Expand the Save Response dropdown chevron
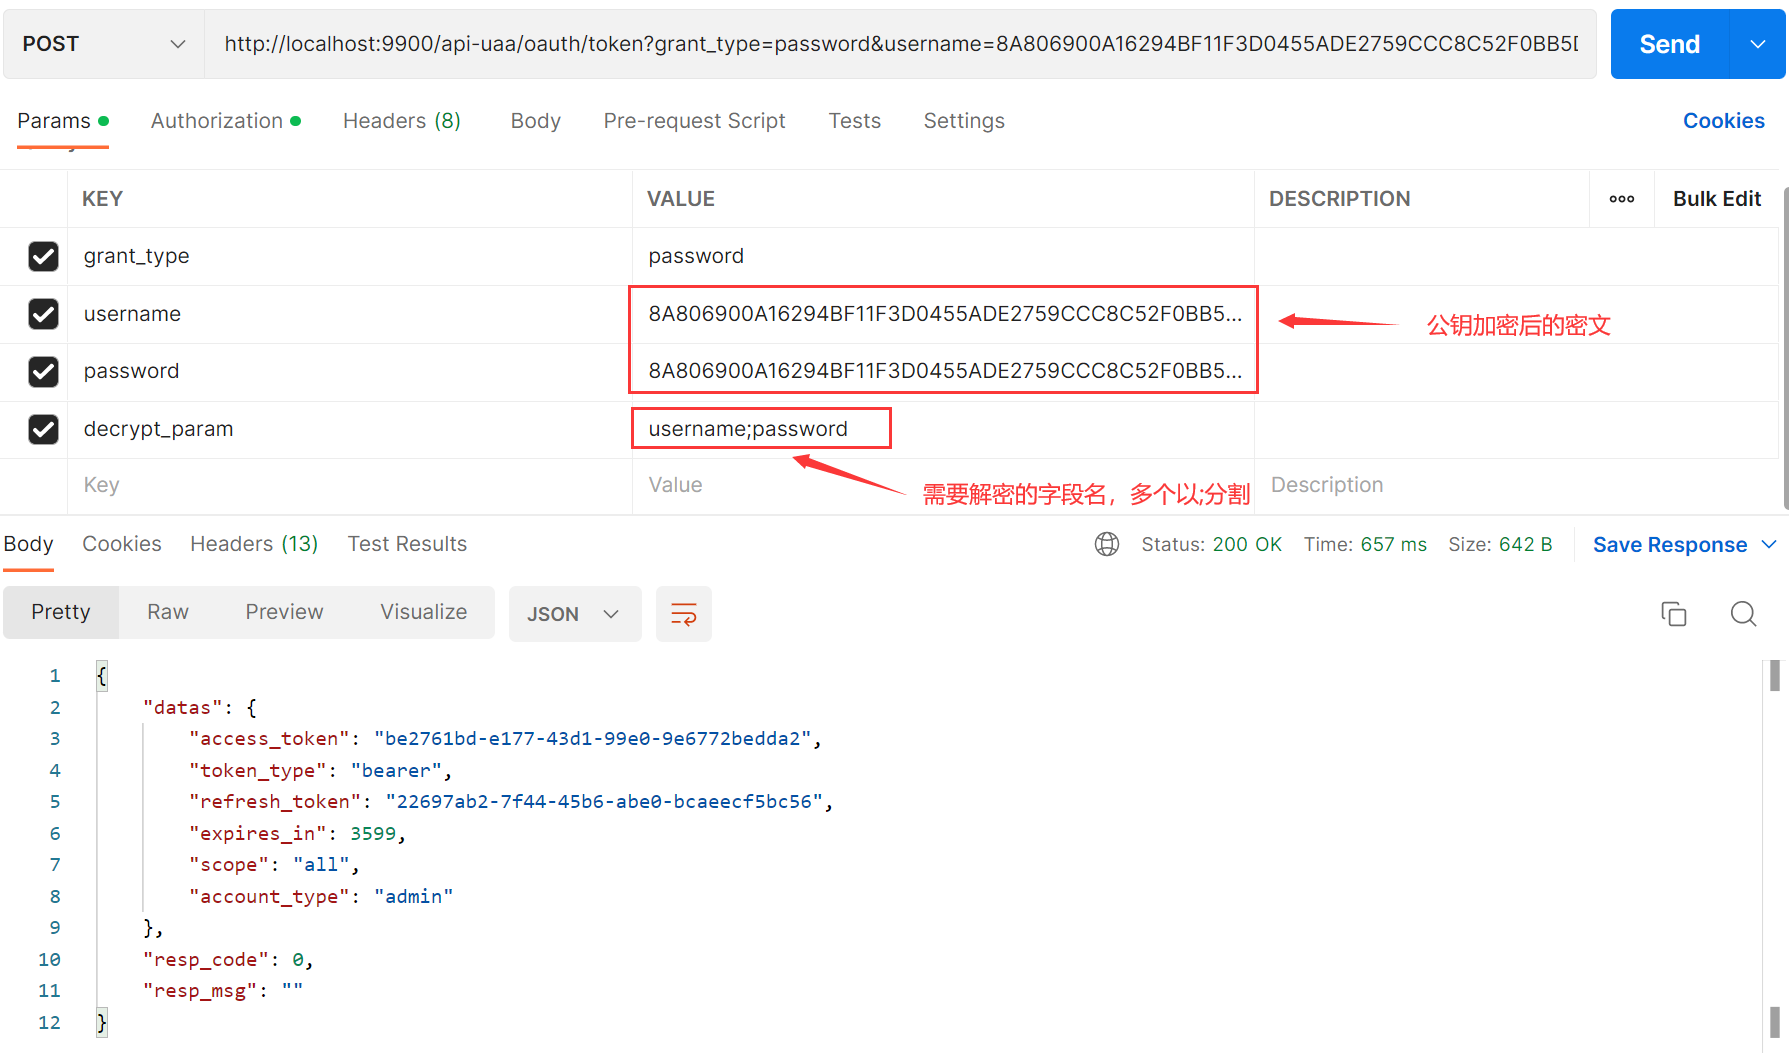 tap(1769, 544)
